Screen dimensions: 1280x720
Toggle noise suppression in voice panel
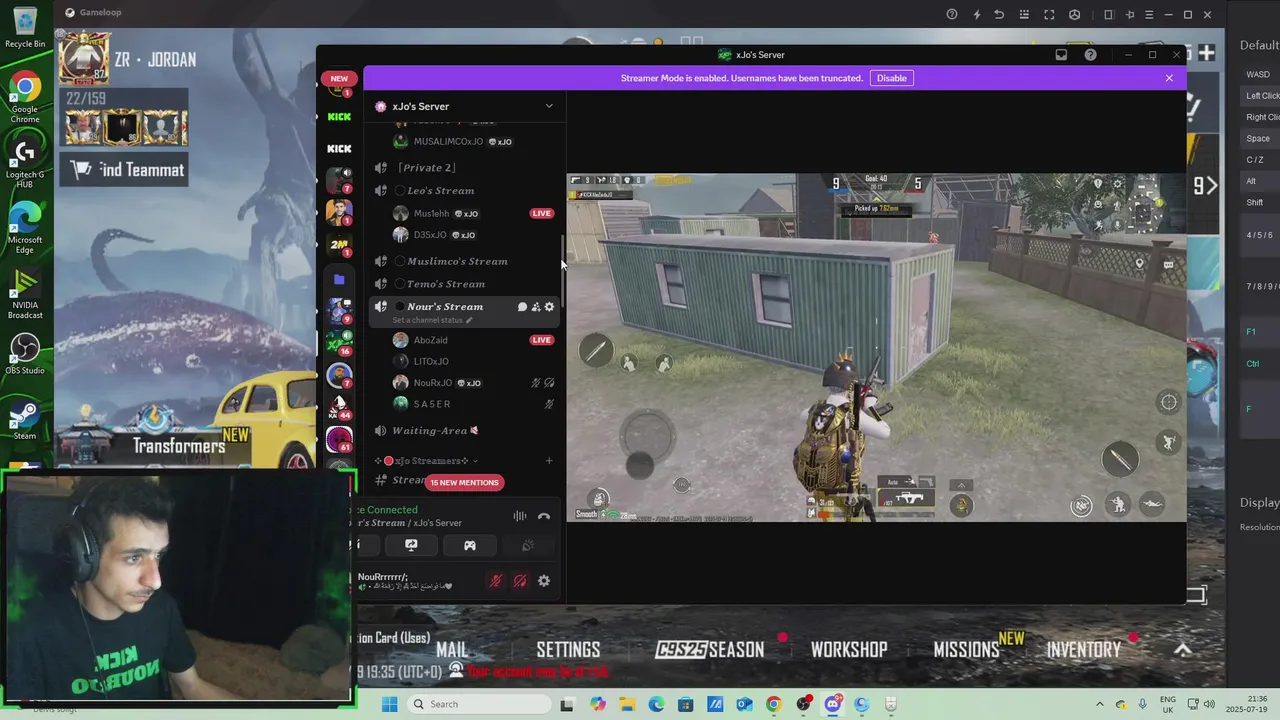(520, 516)
